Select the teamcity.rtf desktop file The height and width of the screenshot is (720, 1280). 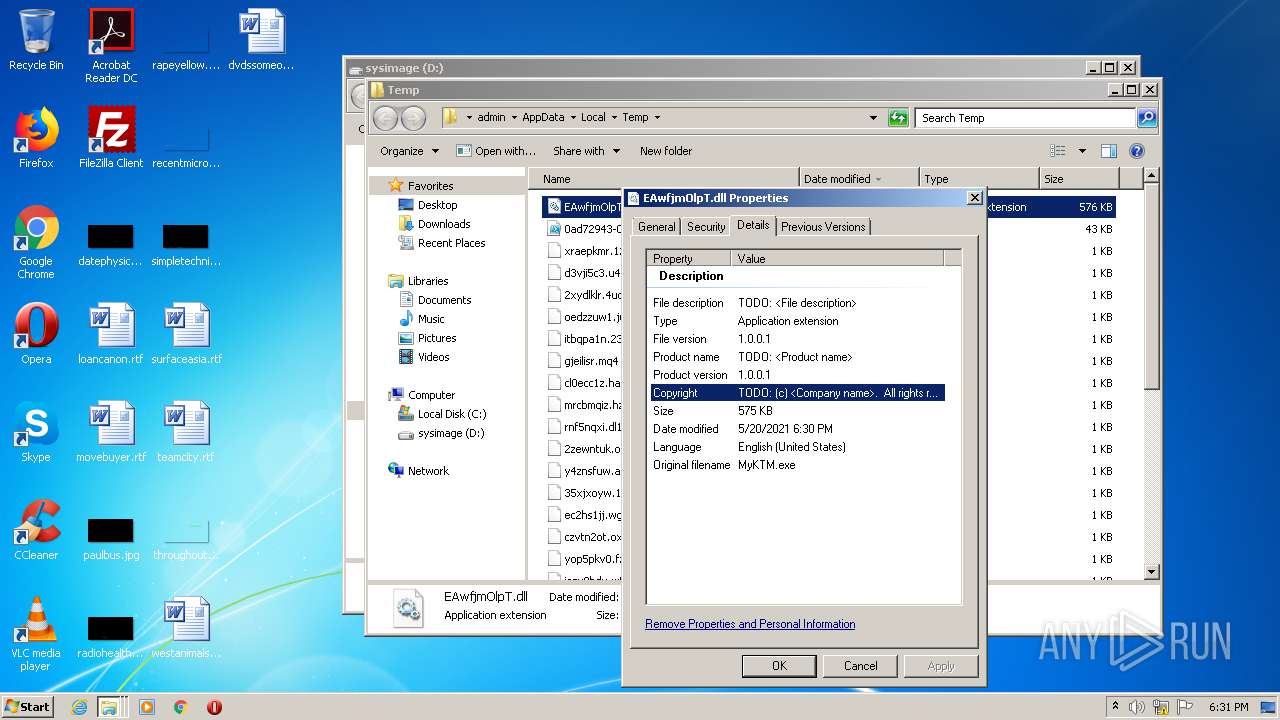187,432
